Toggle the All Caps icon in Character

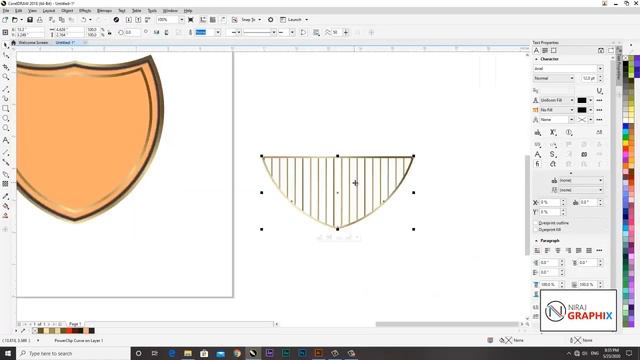pos(538,132)
